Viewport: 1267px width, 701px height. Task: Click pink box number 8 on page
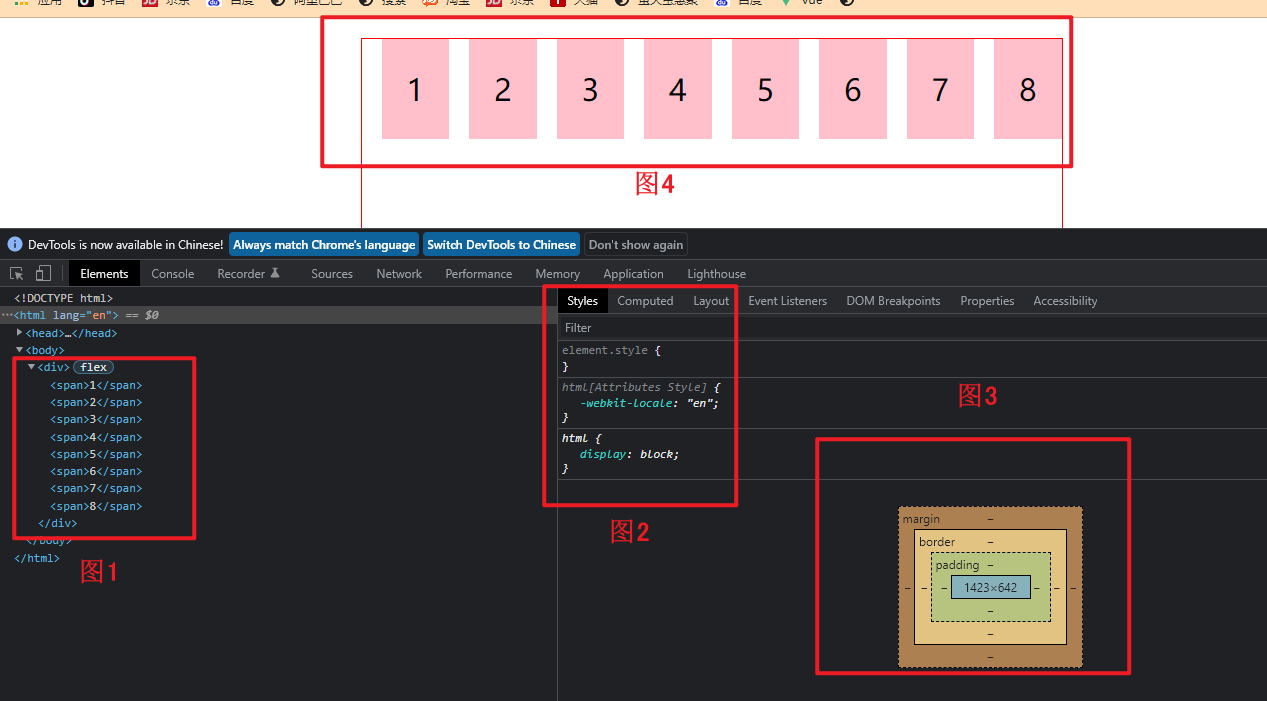pos(1028,89)
